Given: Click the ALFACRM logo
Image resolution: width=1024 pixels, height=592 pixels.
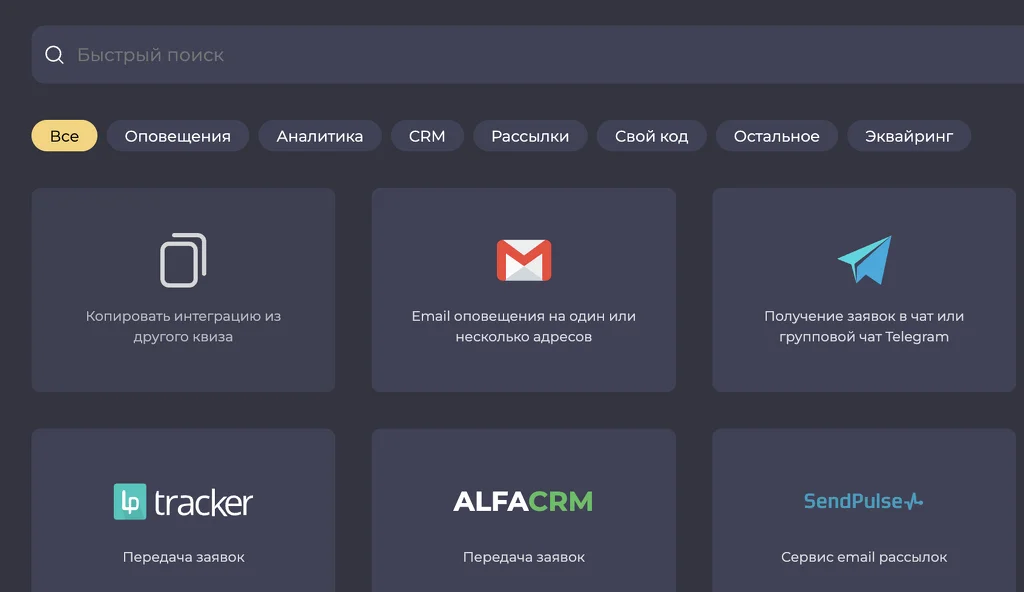Looking at the screenshot, I should coord(524,502).
